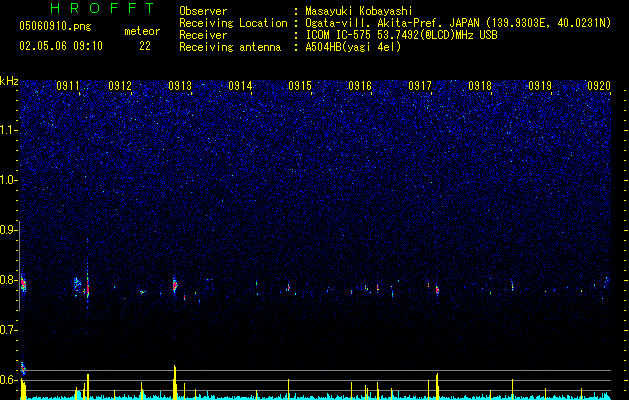Select the filename 05060910.png
629x400 pixels.
click(55, 26)
